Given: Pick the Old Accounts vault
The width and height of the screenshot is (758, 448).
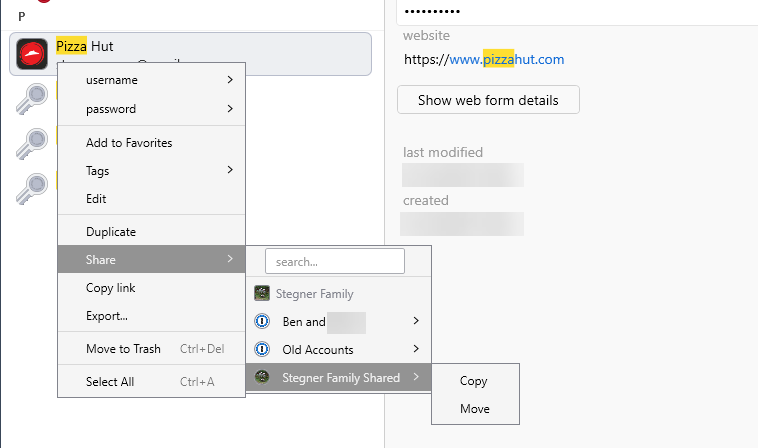Looking at the screenshot, I should 338,349.
